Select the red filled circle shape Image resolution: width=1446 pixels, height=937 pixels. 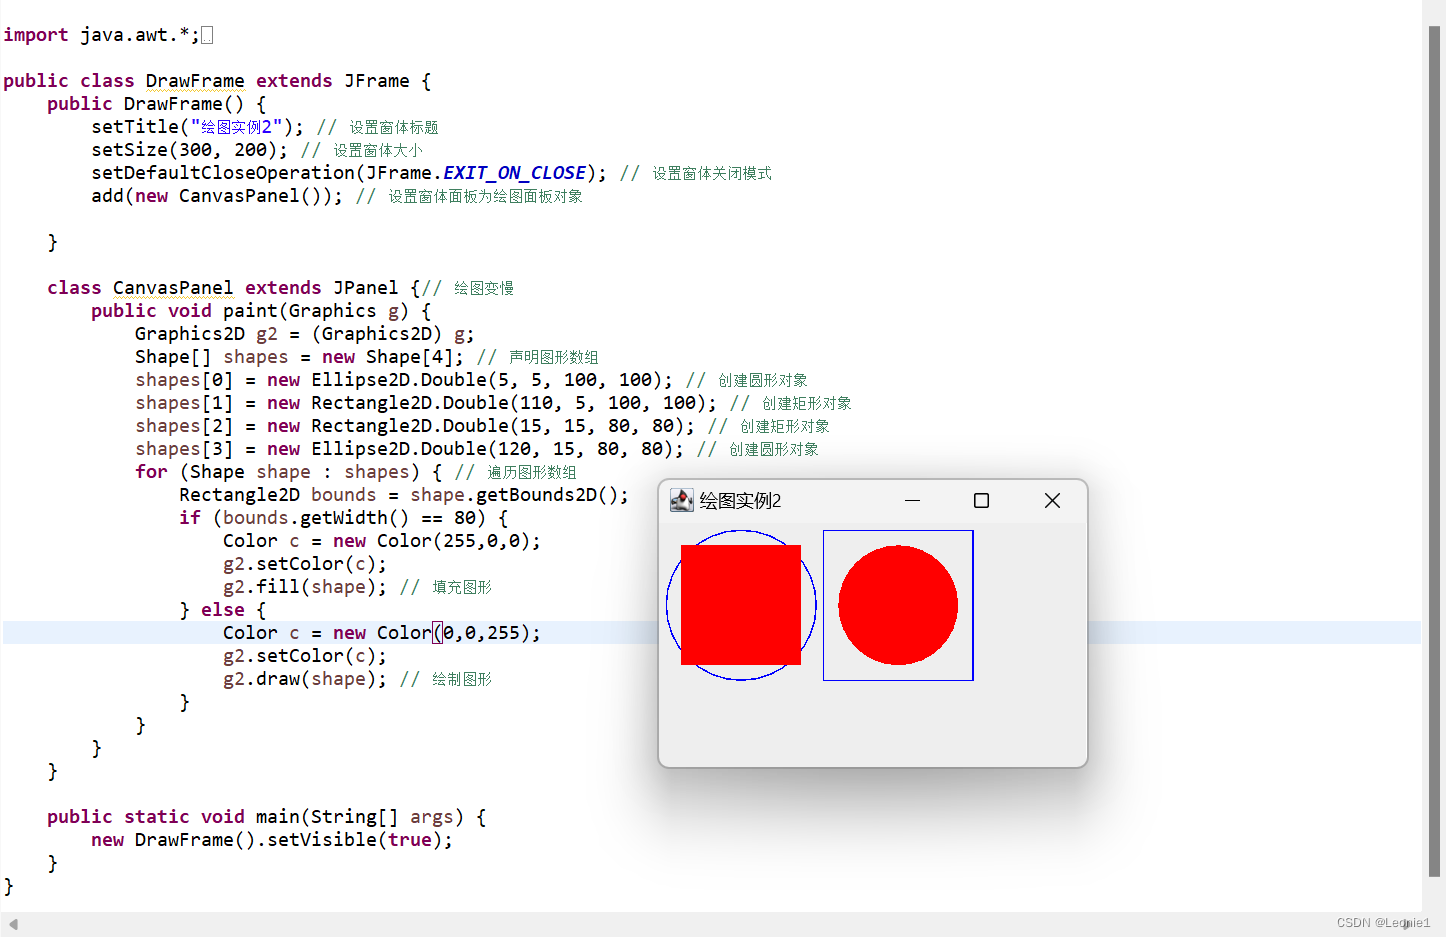tap(897, 605)
